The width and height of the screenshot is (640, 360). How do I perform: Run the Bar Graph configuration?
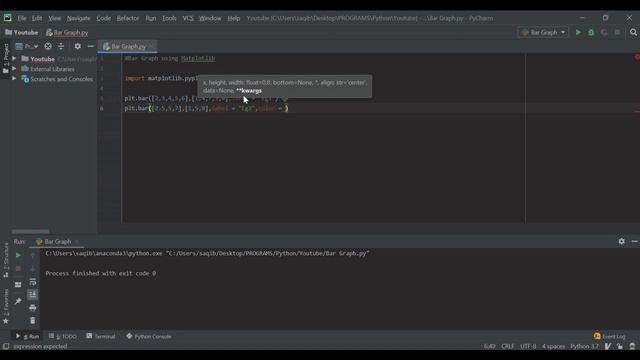point(578,32)
